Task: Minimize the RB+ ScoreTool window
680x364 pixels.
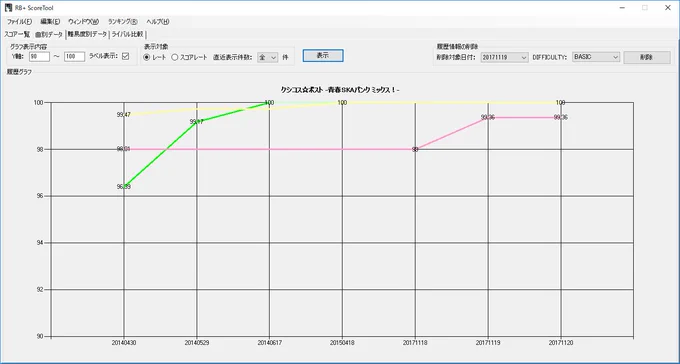Action: (622, 8)
